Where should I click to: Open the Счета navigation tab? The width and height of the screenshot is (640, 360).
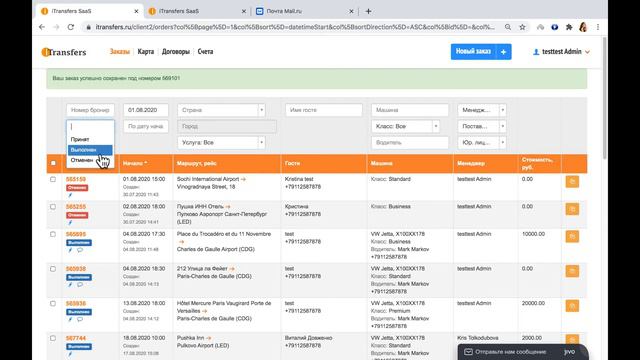click(x=205, y=51)
